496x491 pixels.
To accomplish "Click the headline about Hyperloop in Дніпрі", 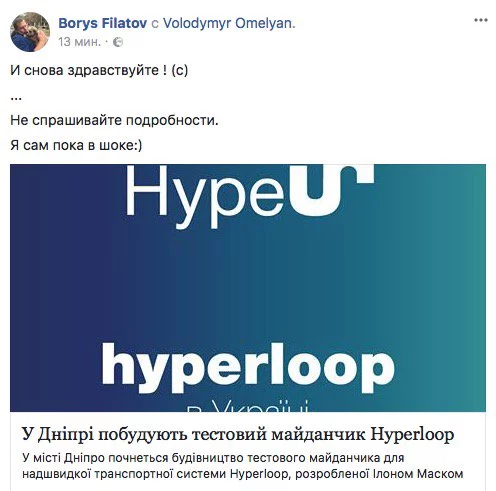I will (238, 434).
